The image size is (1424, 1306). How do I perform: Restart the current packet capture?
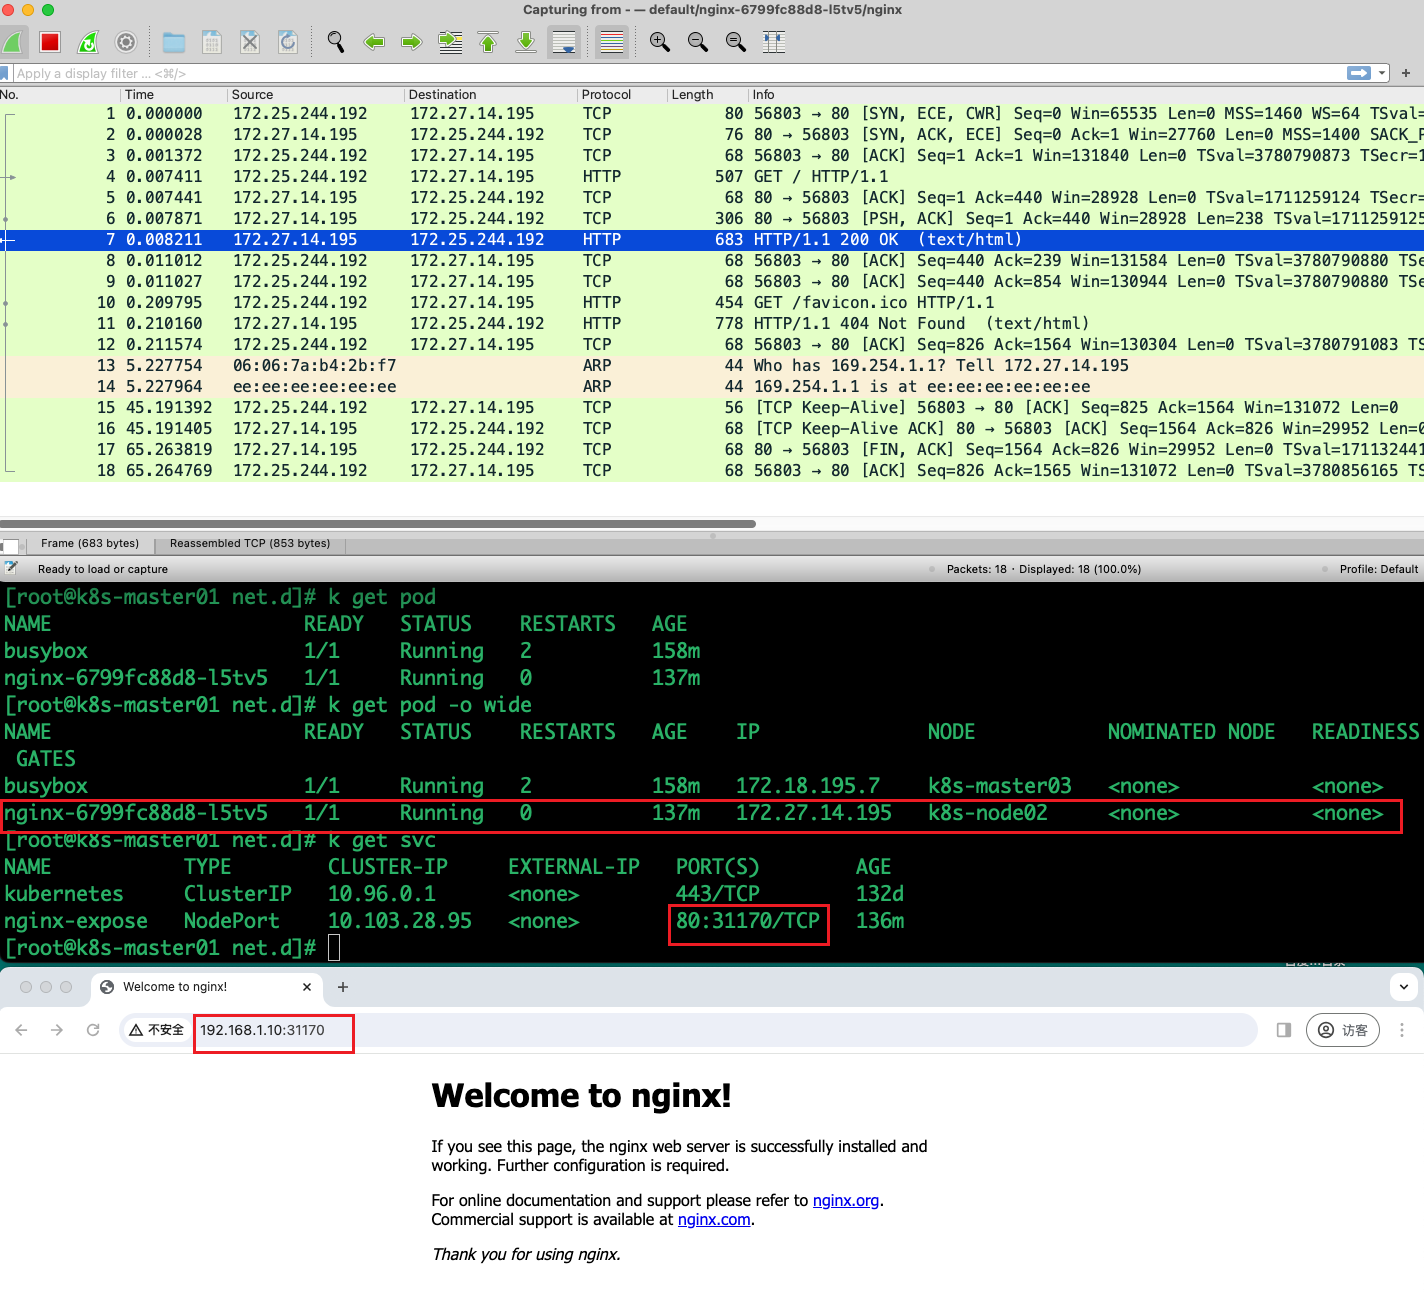click(88, 42)
